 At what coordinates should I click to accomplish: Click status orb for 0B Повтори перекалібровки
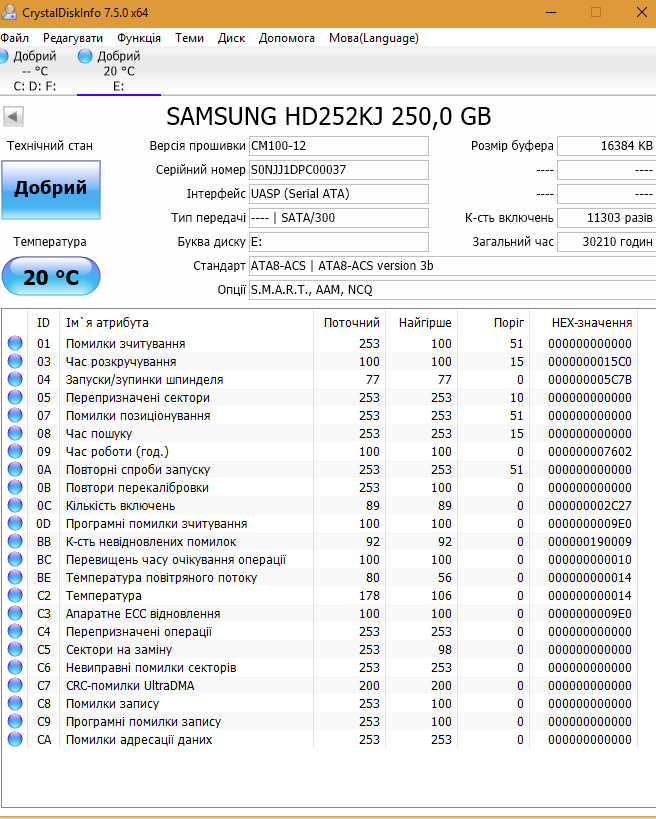15,487
